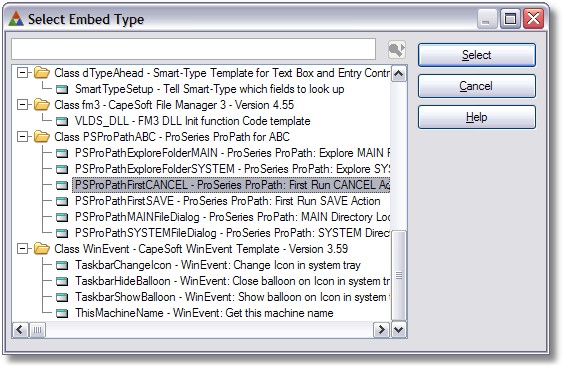Click the vertical scrollbar up arrow
Screen dimensions: 564x369
[399, 74]
